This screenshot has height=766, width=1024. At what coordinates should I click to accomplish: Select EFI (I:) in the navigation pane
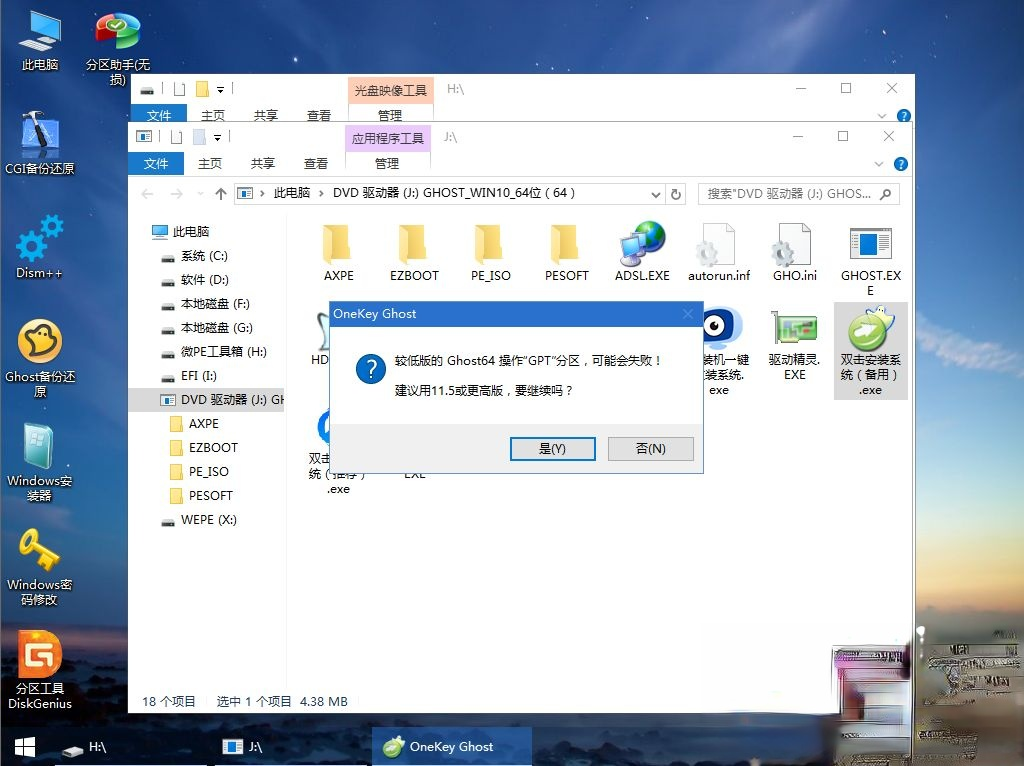(x=199, y=375)
